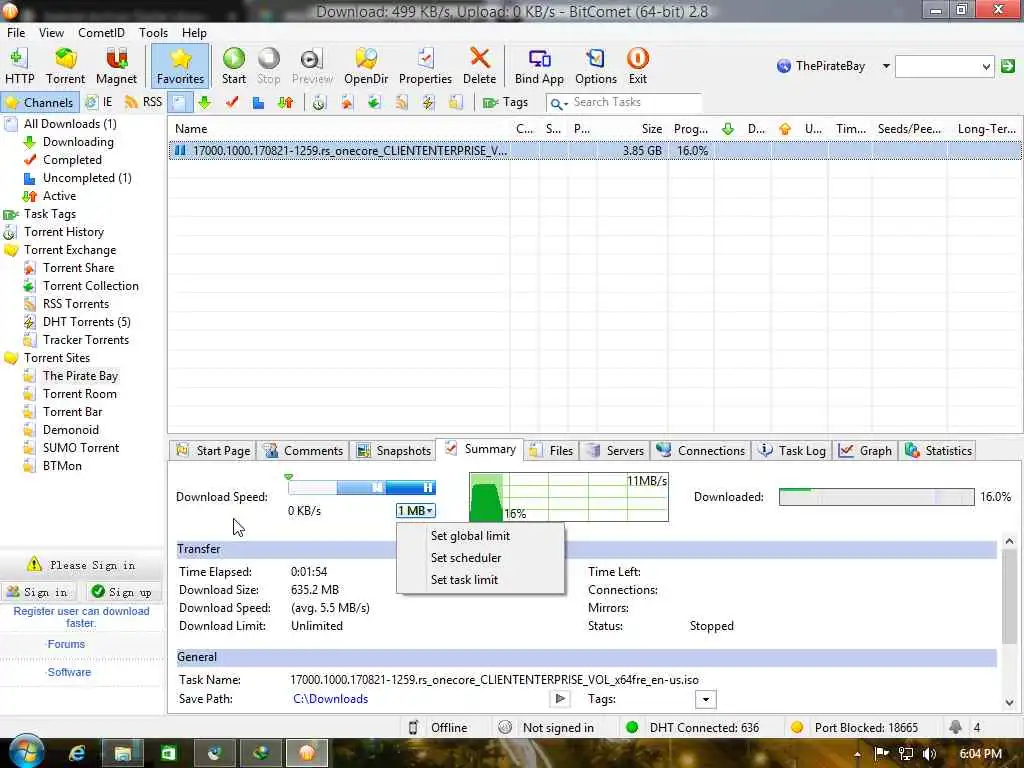Click the play arrow button beside Save Path
The width and height of the screenshot is (1024, 768).
click(x=560, y=699)
